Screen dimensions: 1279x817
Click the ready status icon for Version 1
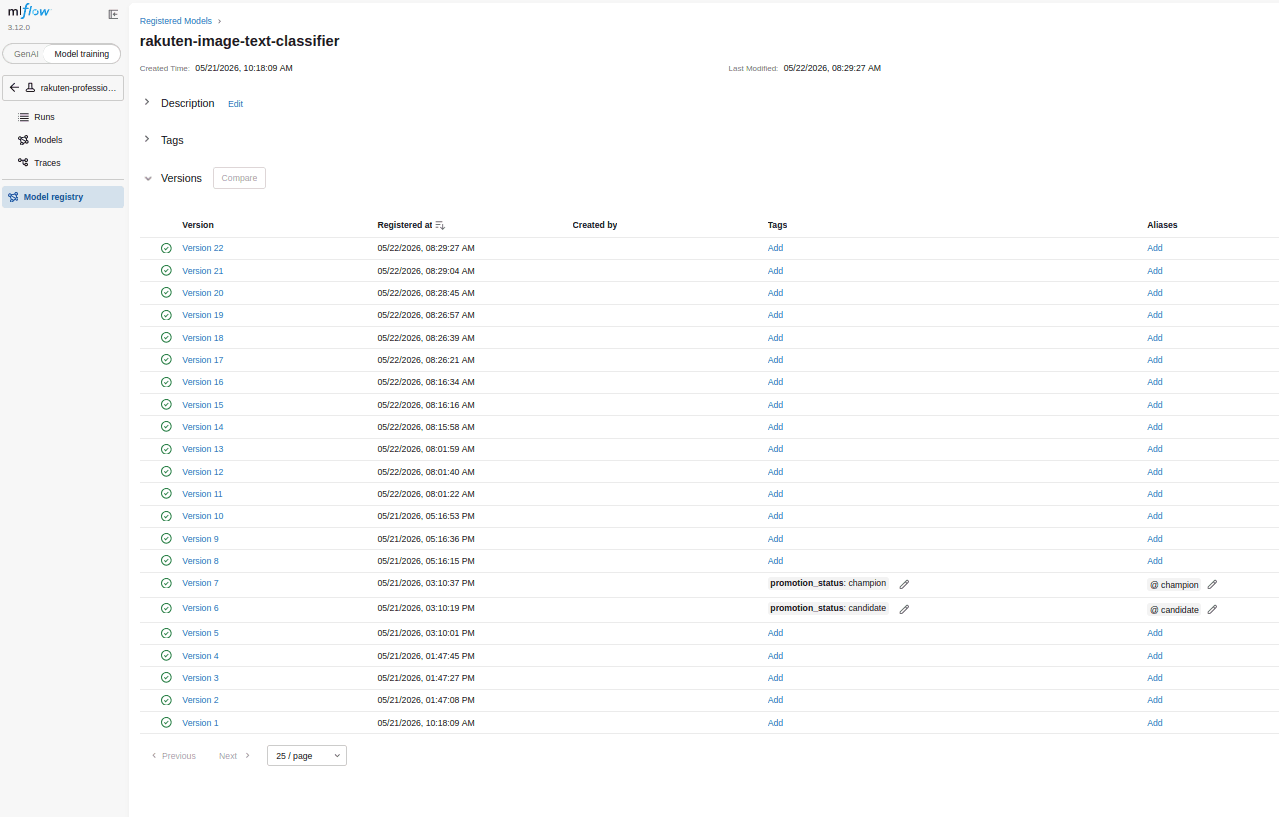pyautogui.click(x=166, y=723)
